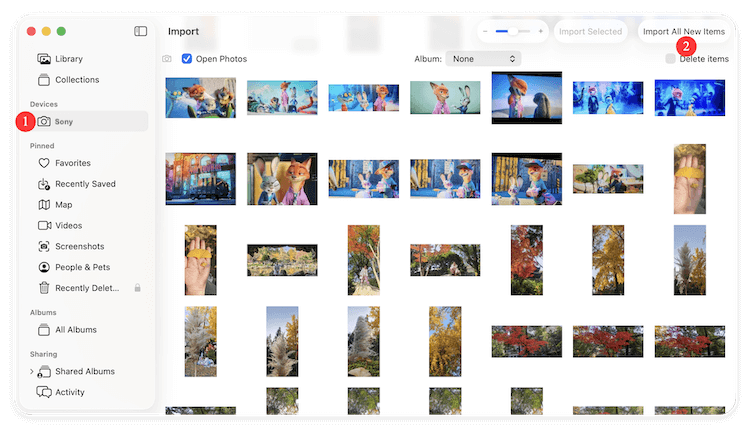Click the minus zoom-out icon
The image size is (750, 429).
[485, 32]
